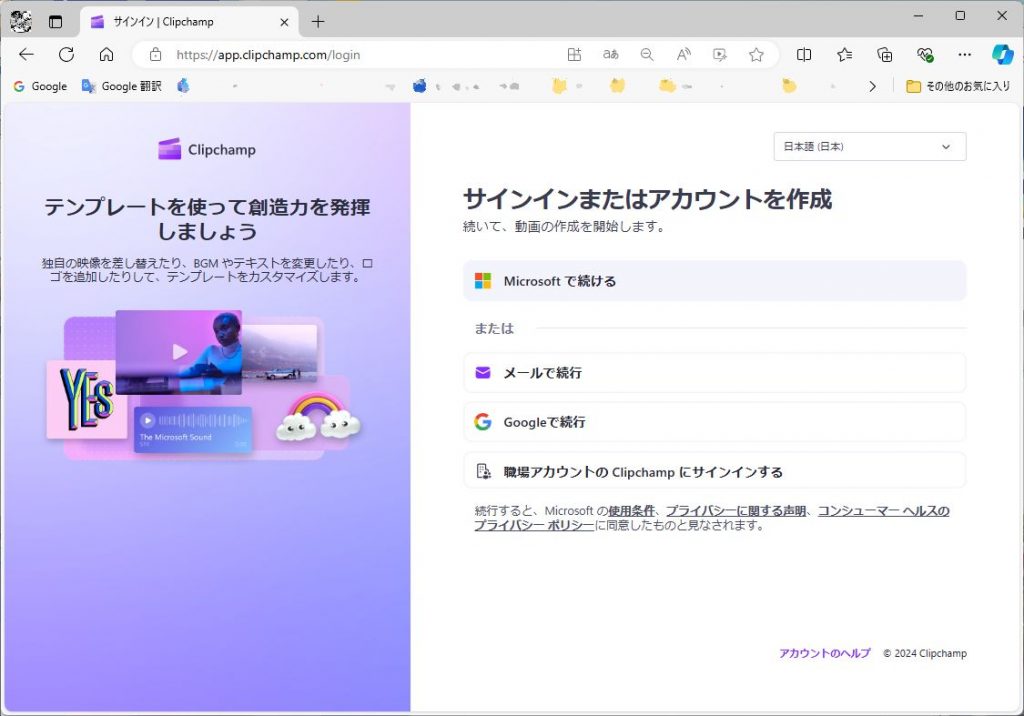Click Googleで続行 button
This screenshot has height=716, width=1024.
click(x=714, y=422)
